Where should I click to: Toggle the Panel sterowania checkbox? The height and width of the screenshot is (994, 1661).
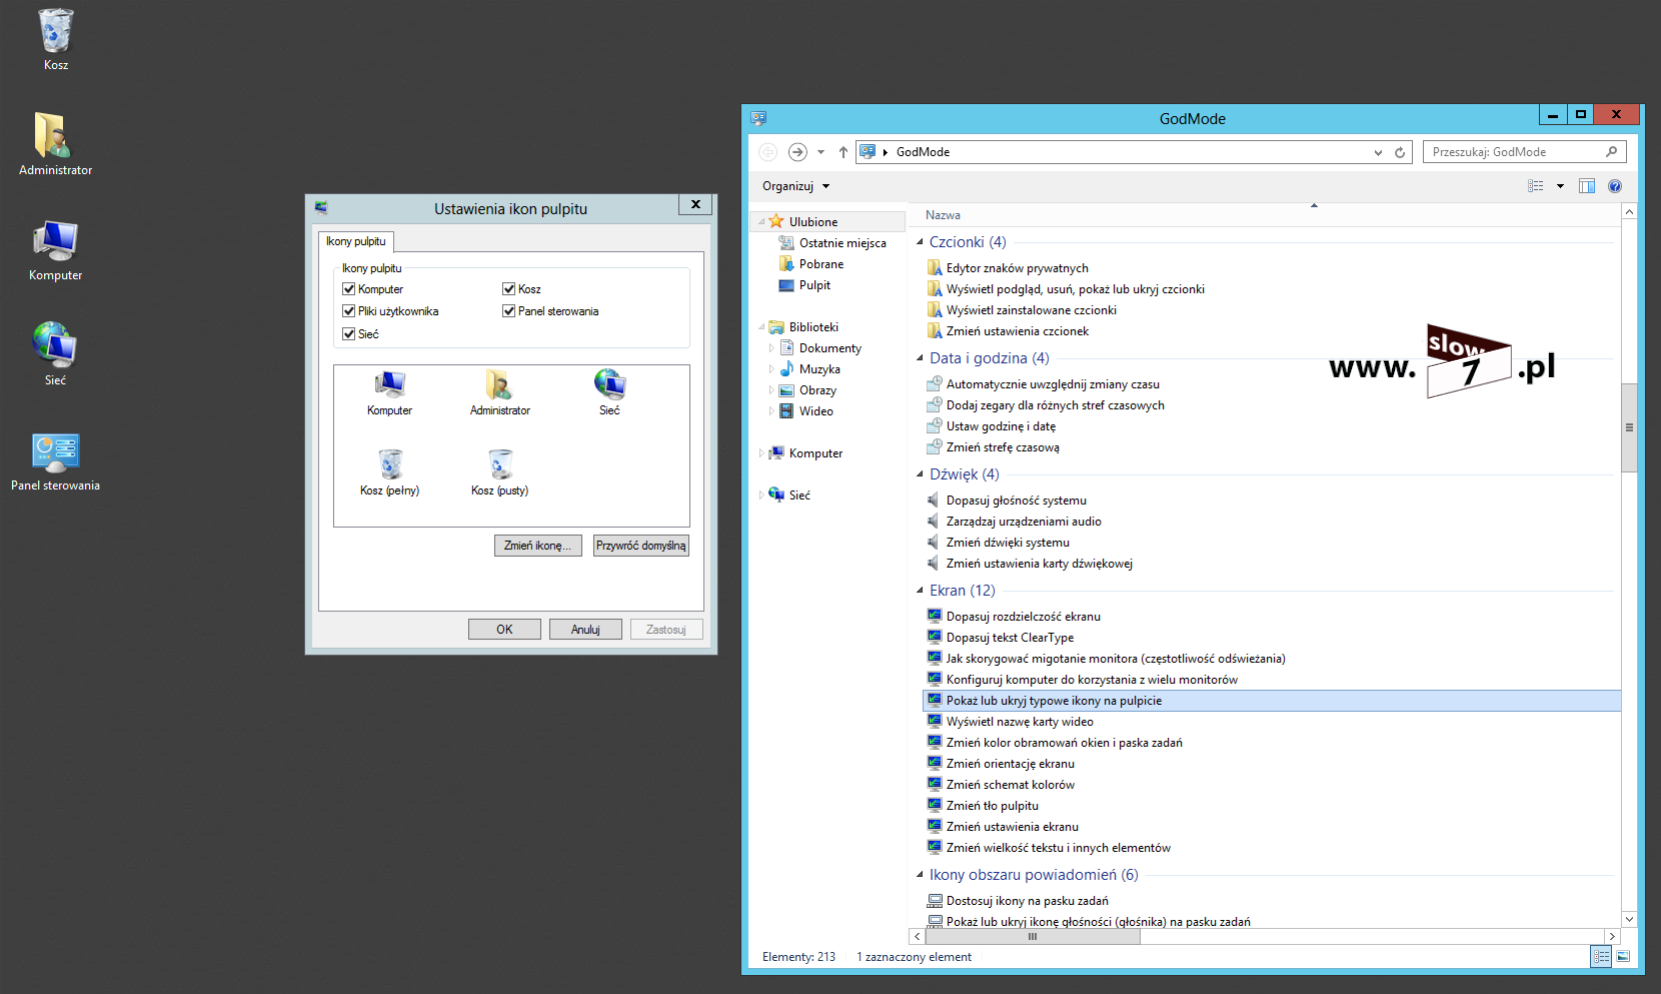click(509, 311)
